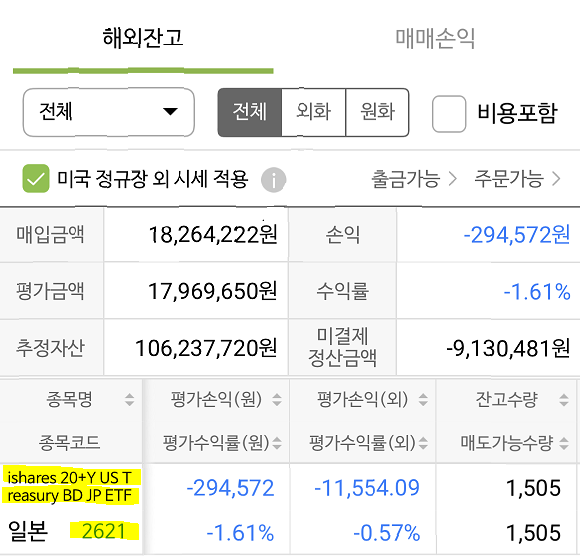Click the 추정자산 value 106,237,720원
Viewport: 580px width, 556px height.
pos(206,348)
